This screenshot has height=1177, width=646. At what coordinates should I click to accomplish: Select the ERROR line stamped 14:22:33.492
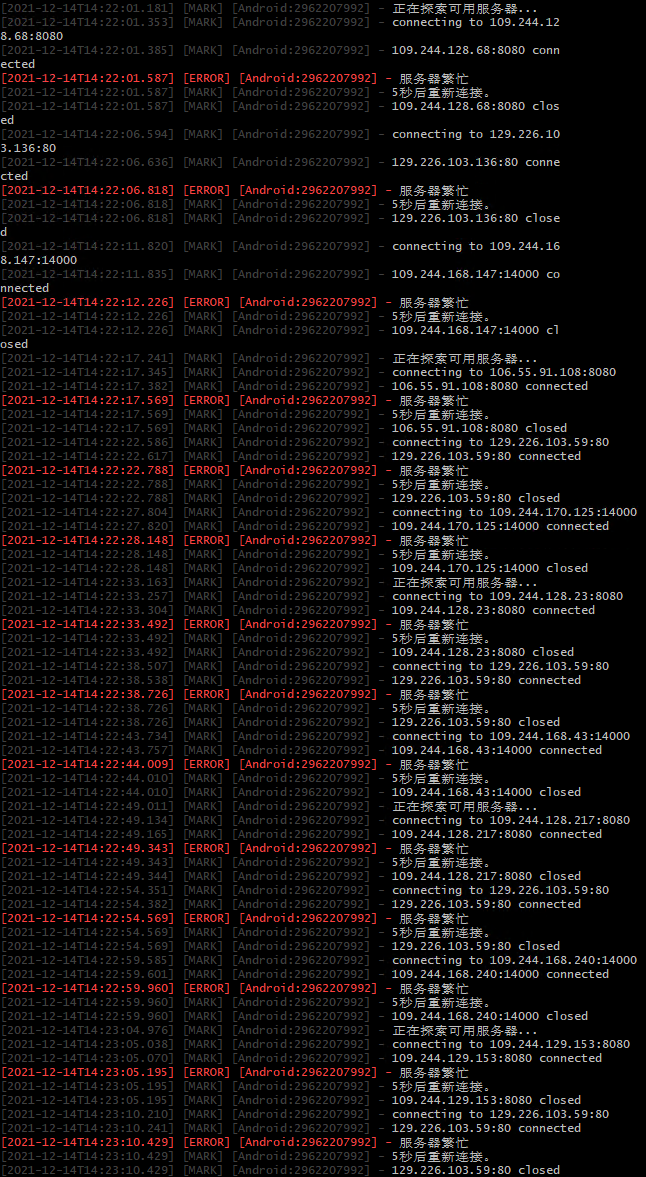[235, 625]
